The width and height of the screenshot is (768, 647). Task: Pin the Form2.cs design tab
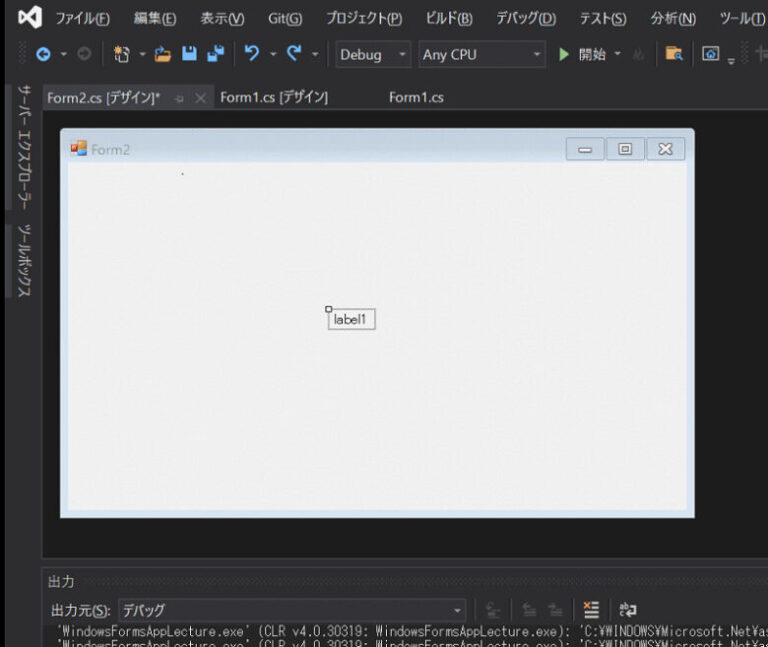click(x=179, y=99)
